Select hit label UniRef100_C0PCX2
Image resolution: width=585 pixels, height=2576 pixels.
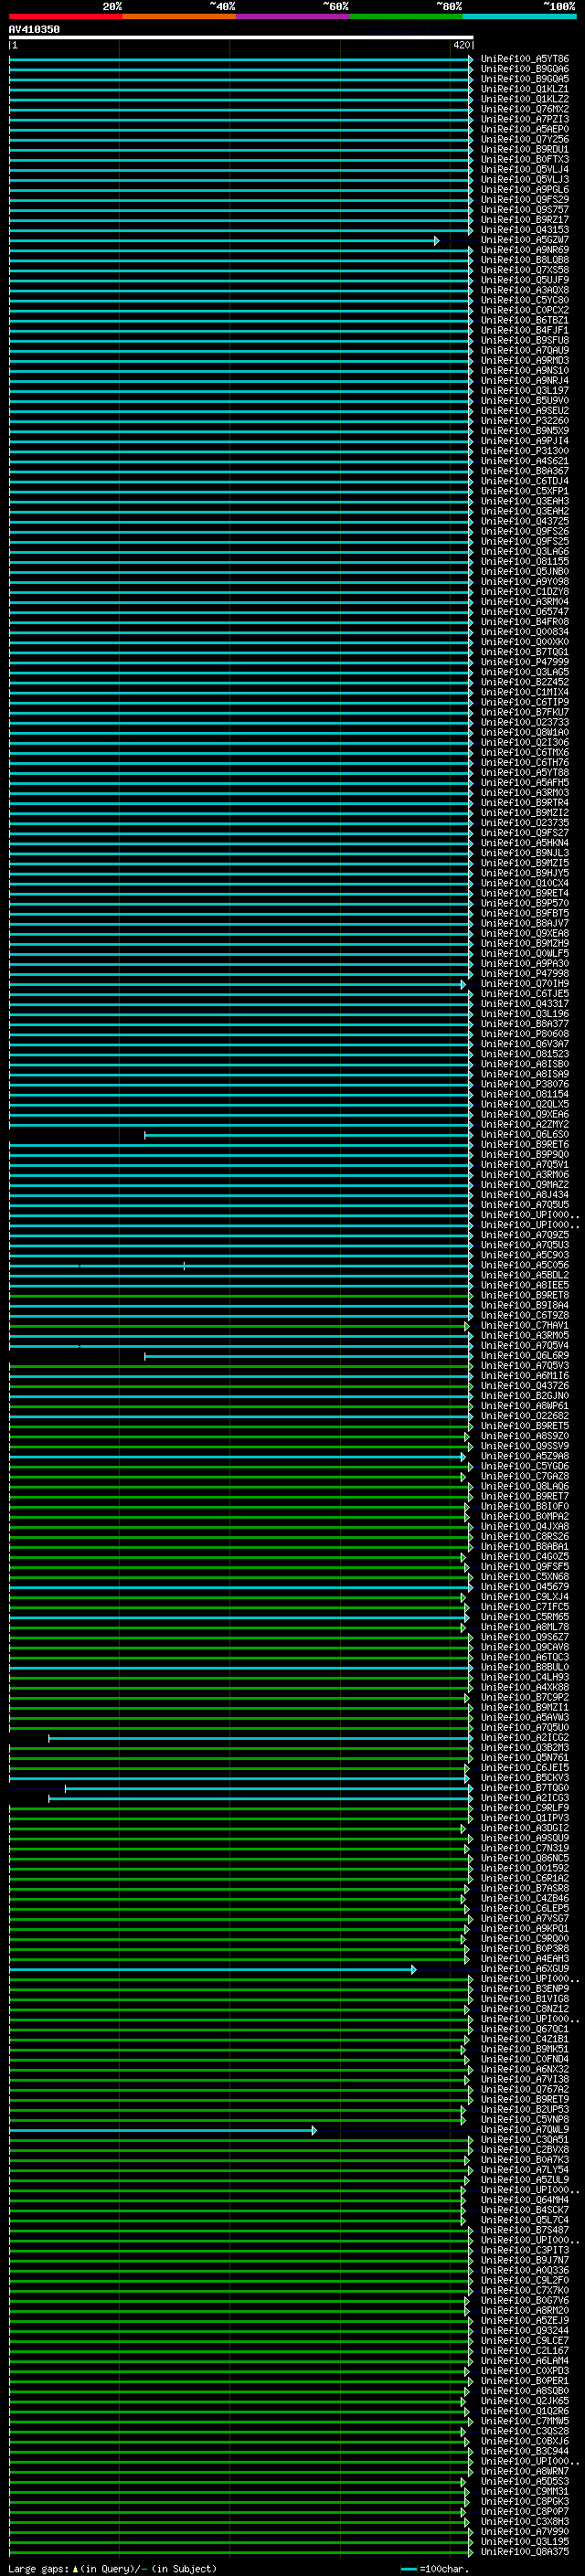525,310
